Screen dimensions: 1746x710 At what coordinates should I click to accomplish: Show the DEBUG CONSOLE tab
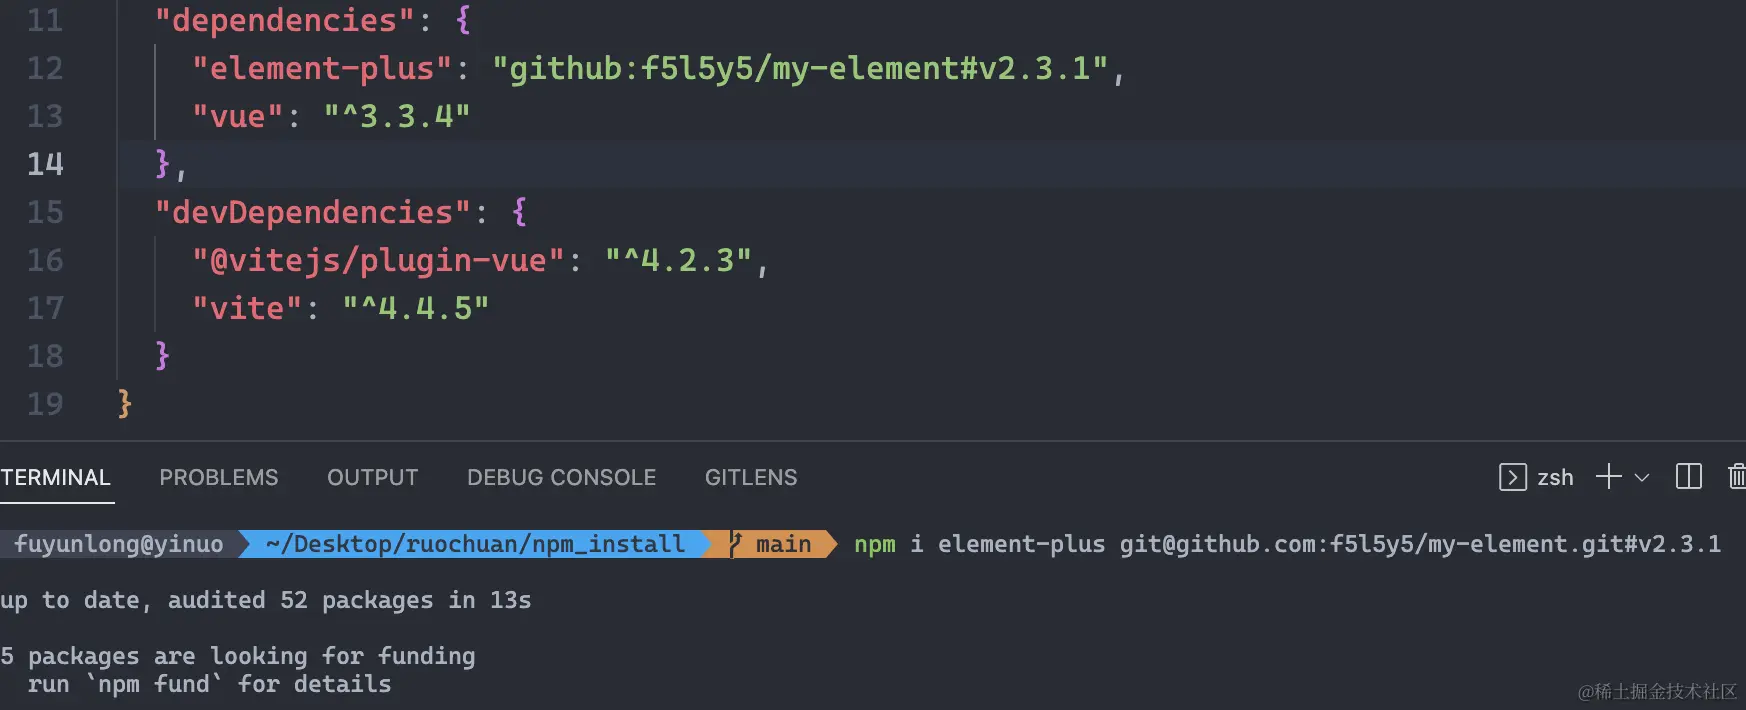coord(561,478)
